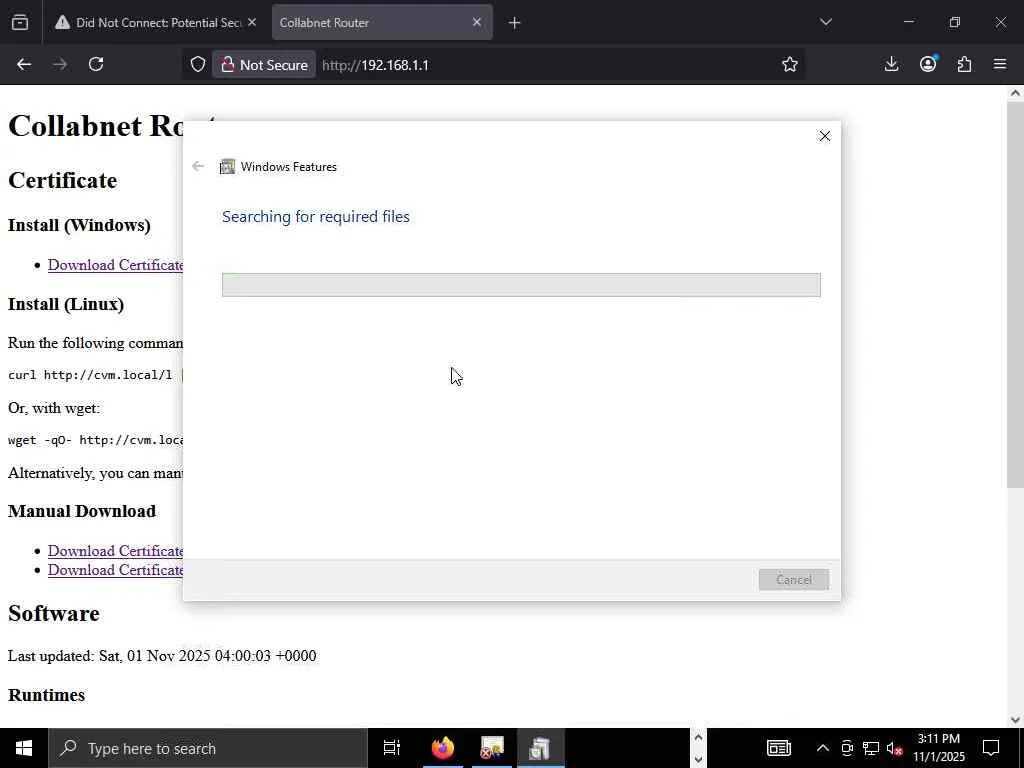Click the Firefox back arrow button

pos(24,64)
